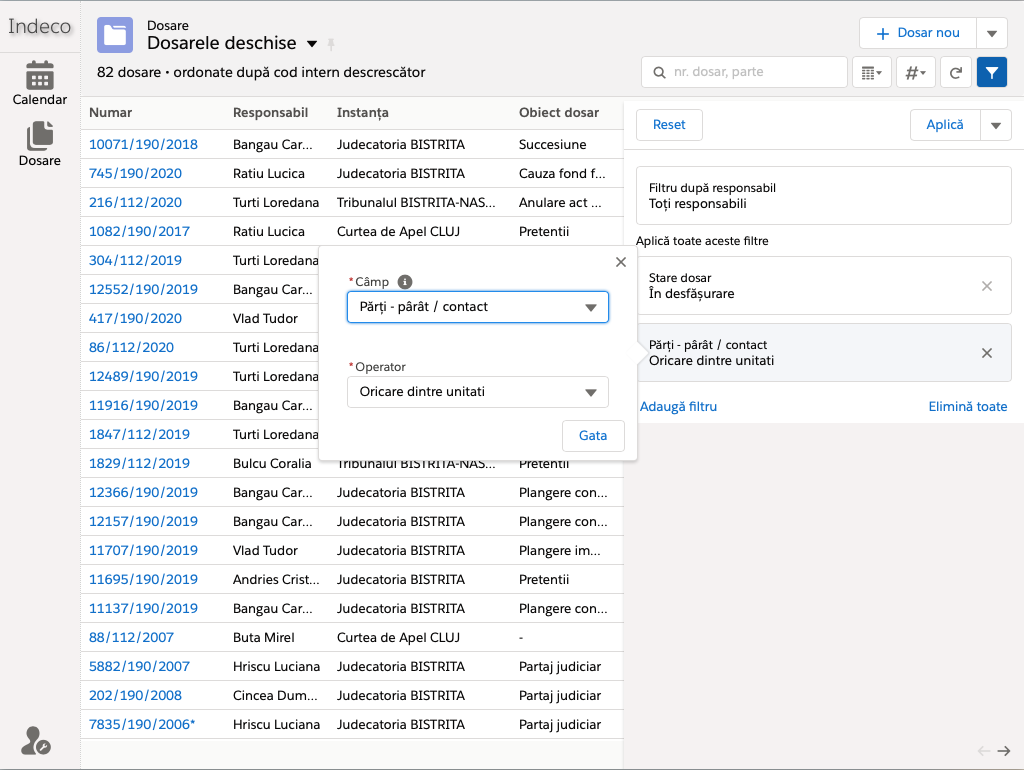Click the refresh list icon
The image size is (1024, 770).
(x=956, y=72)
